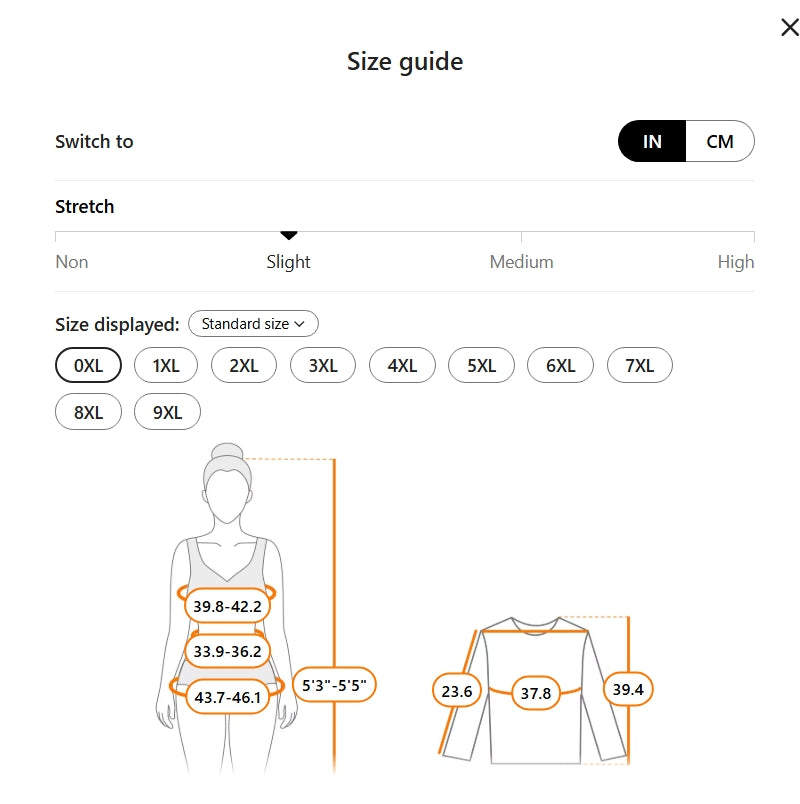The image size is (800, 804).
Task: Select the 9XL size chip
Action: coord(167,412)
